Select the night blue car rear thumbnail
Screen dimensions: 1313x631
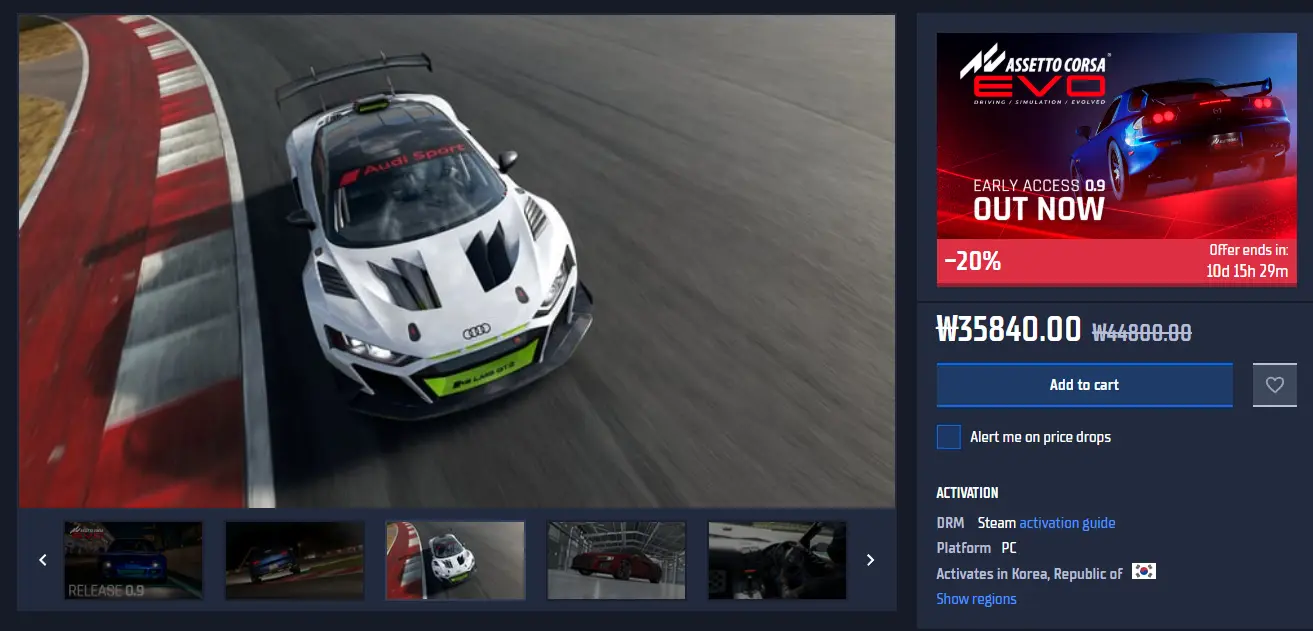(295, 560)
